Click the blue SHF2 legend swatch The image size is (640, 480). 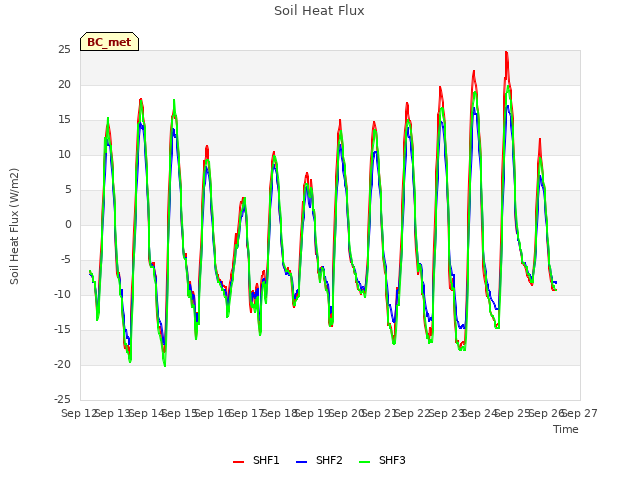click(x=301, y=462)
